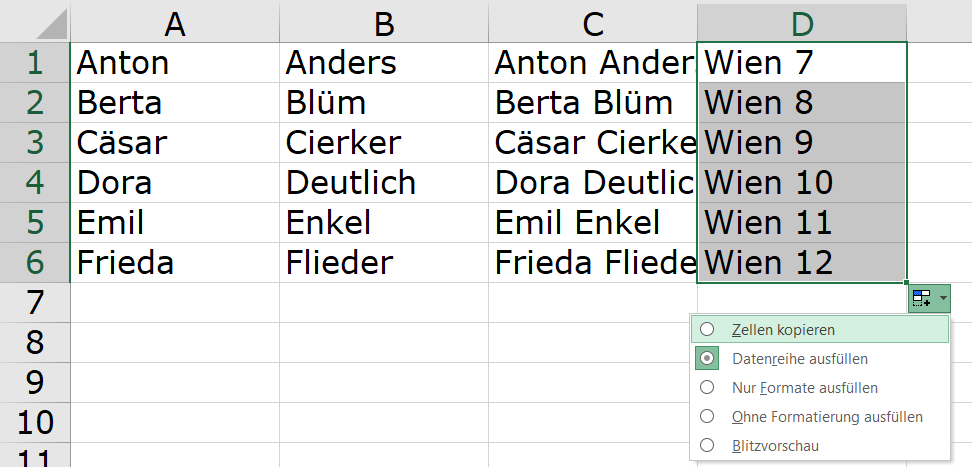This screenshot has width=972, height=467.
Task: Select column B header
Action: point(384,22)
